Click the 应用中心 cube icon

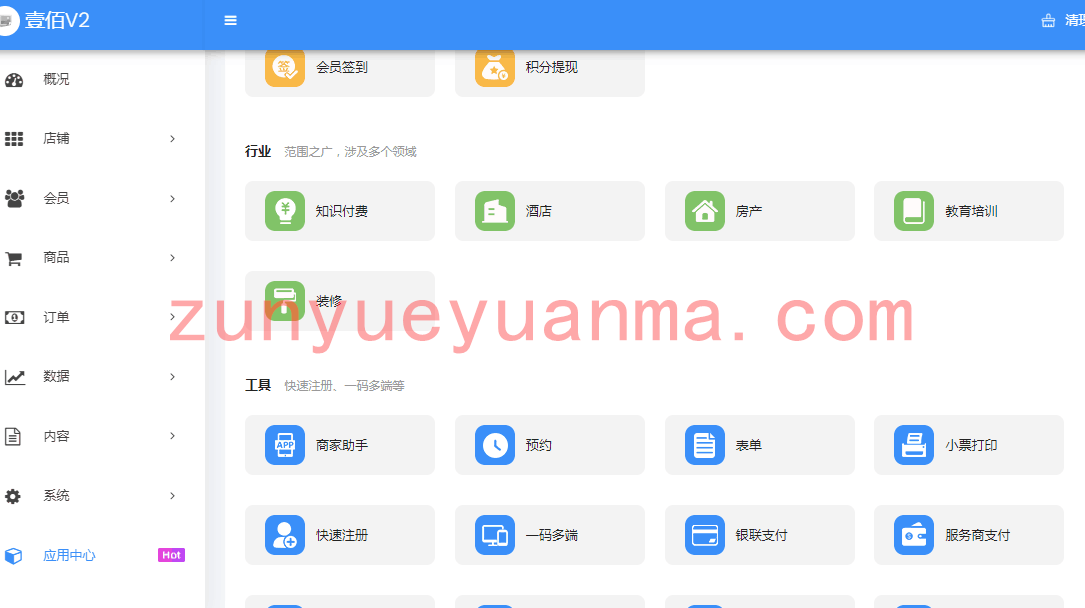coord(13,555)
